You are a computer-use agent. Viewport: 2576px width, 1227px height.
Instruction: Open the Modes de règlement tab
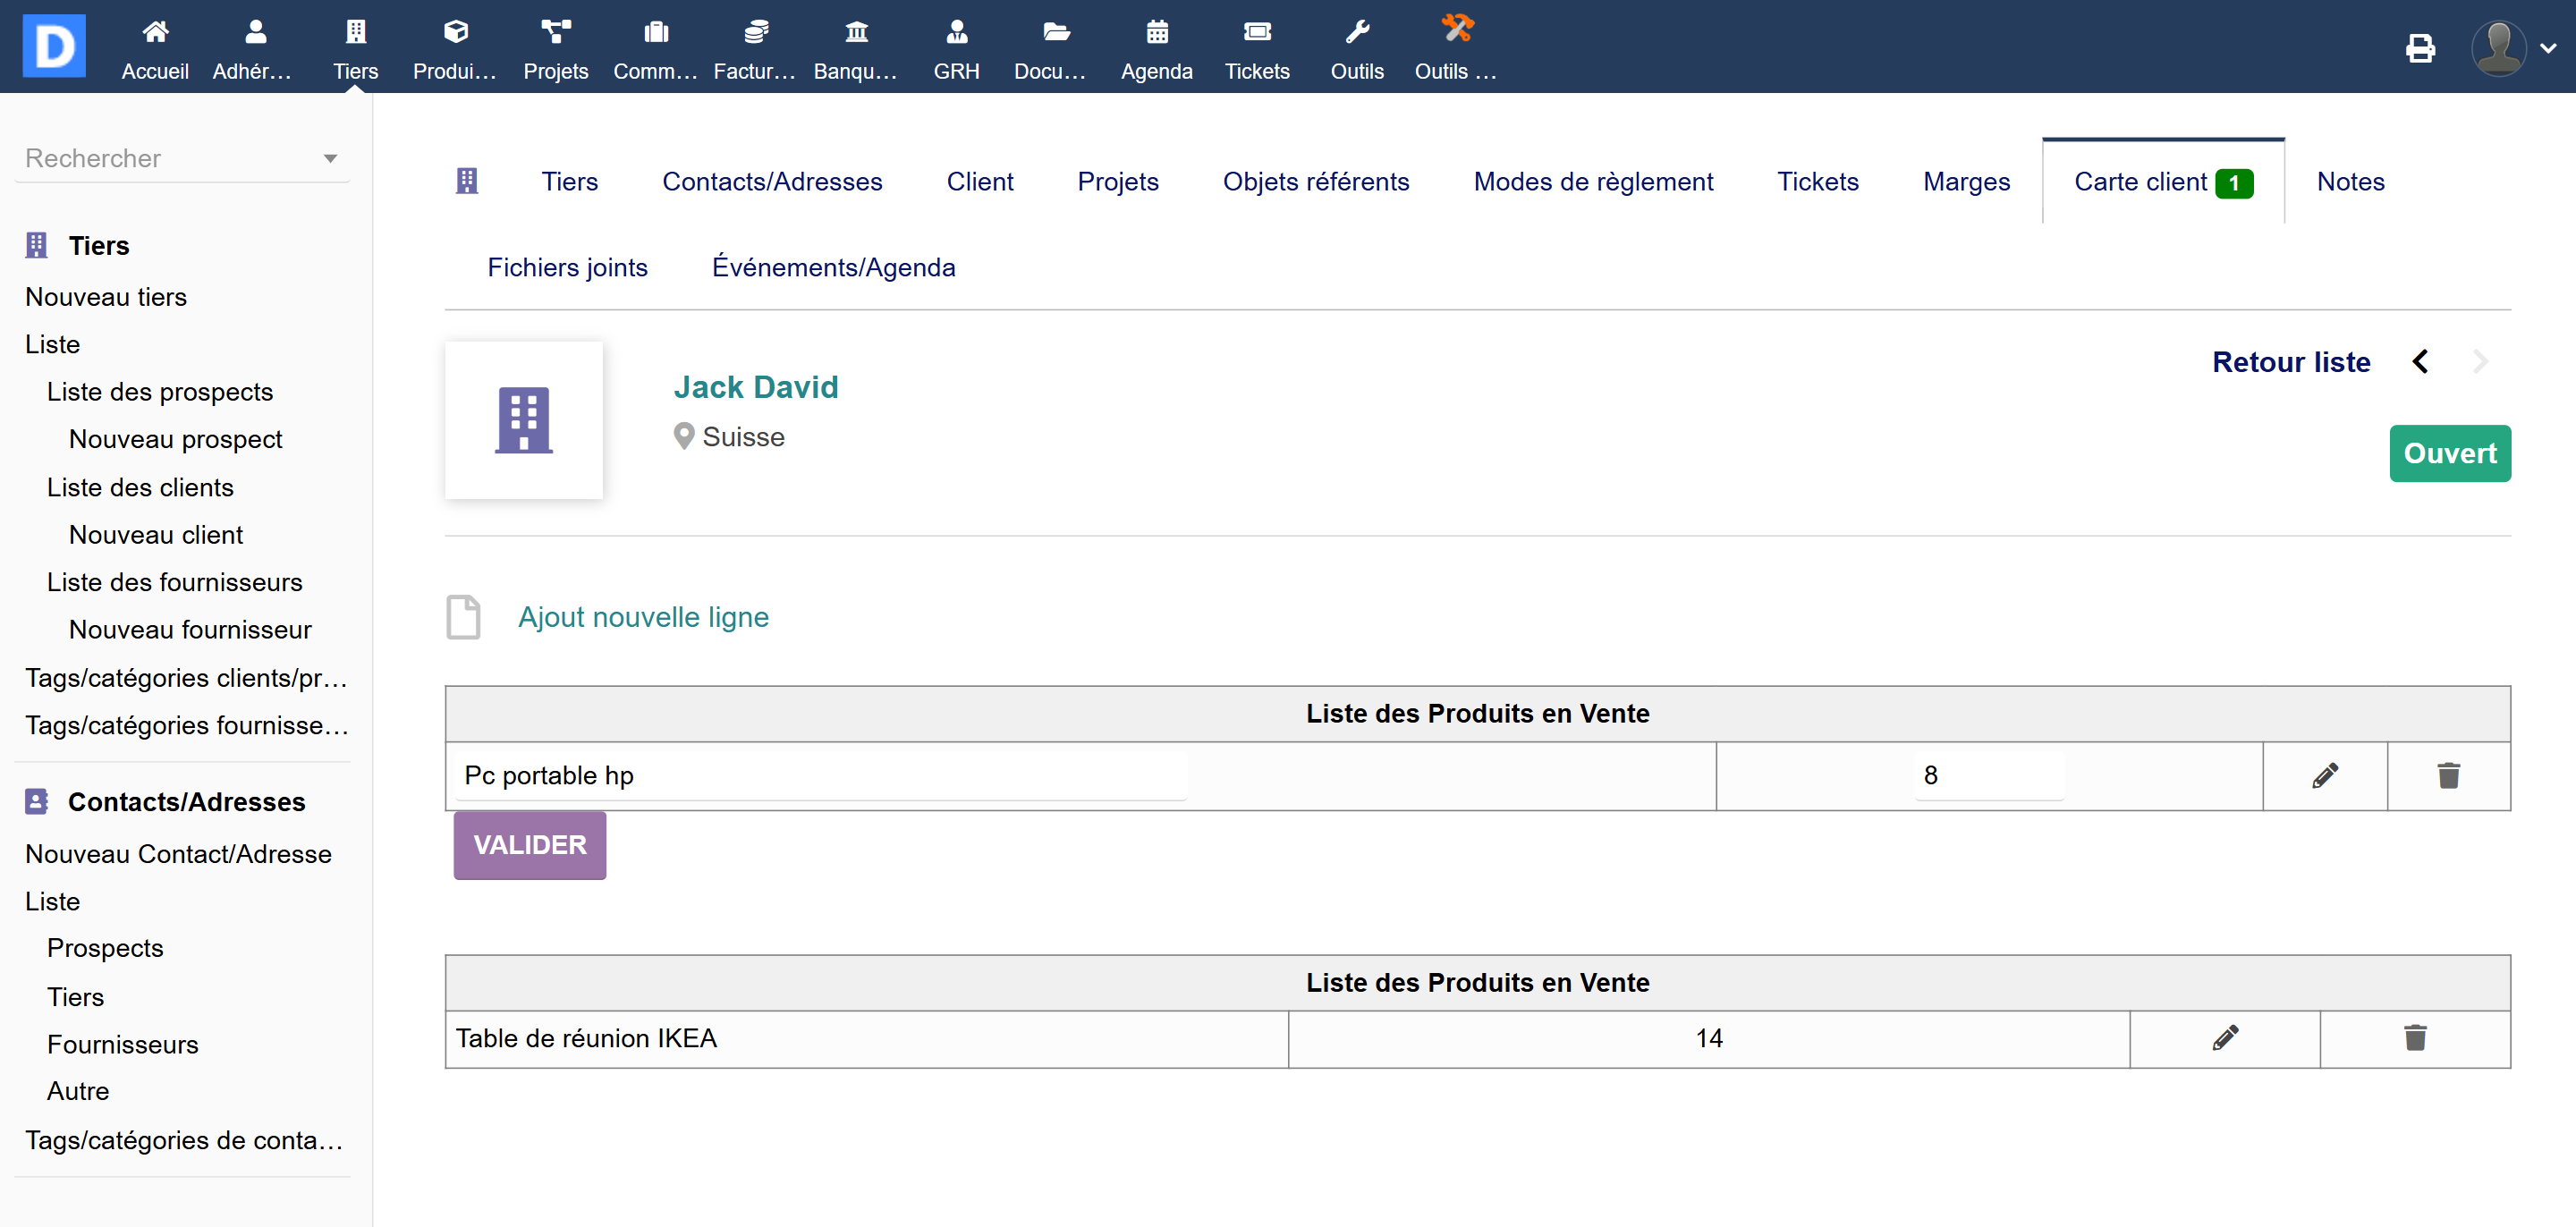(1592, 182)
